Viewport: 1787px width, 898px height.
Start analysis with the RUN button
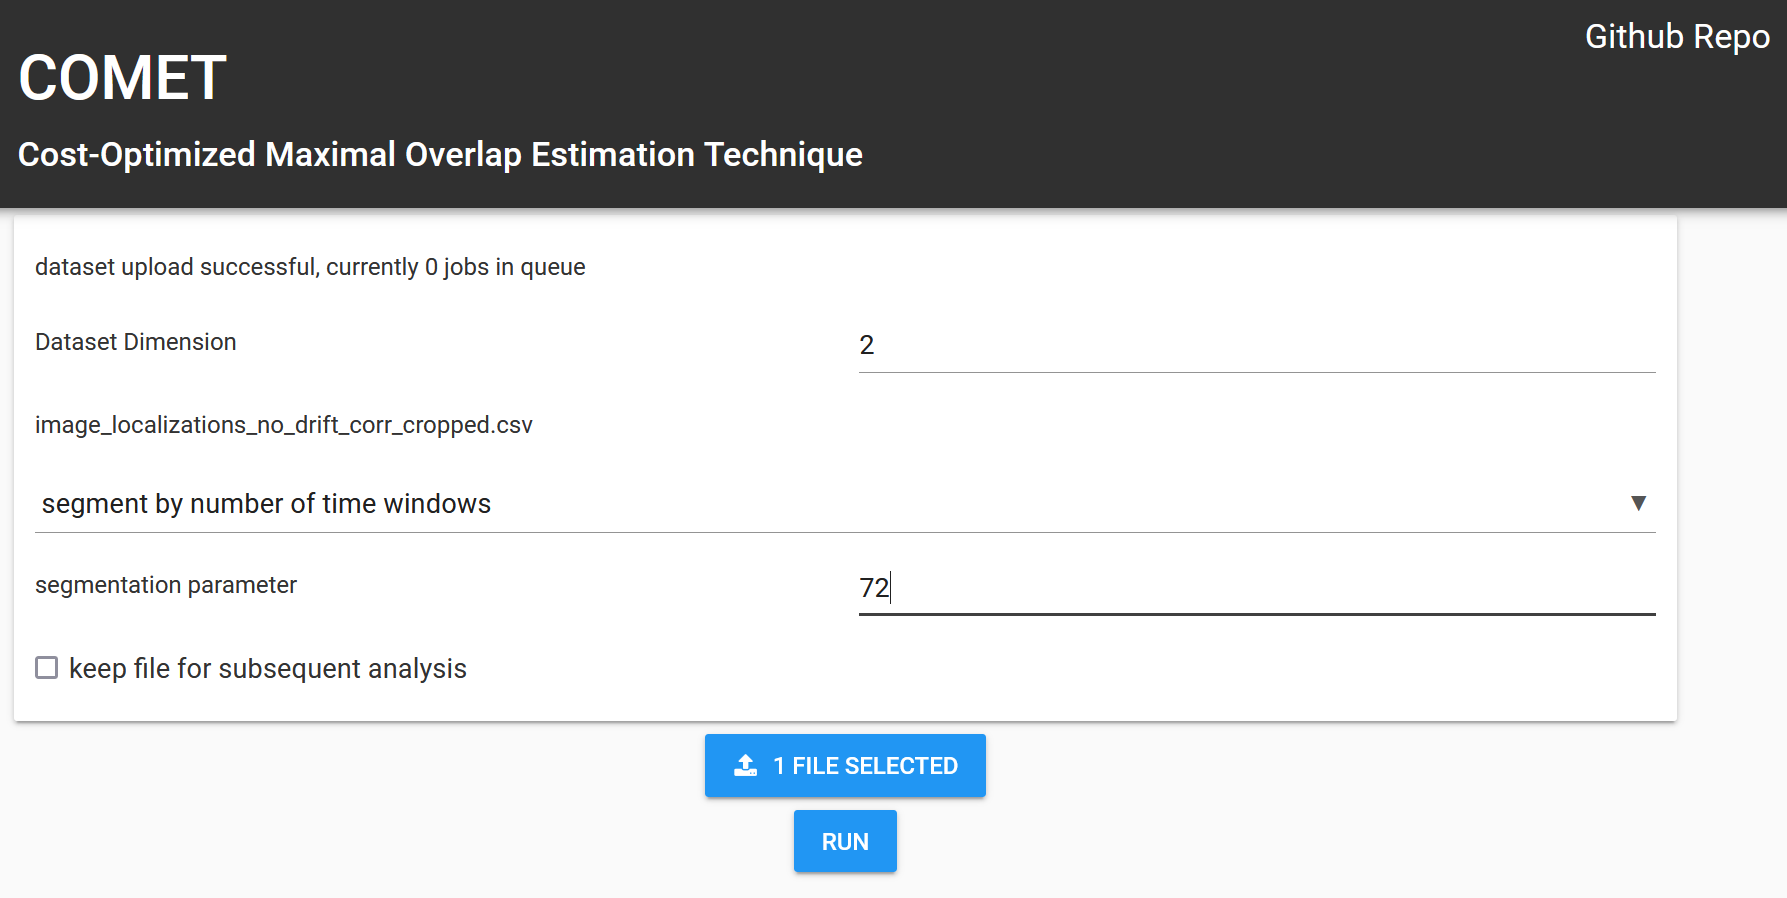click(845, 841)
